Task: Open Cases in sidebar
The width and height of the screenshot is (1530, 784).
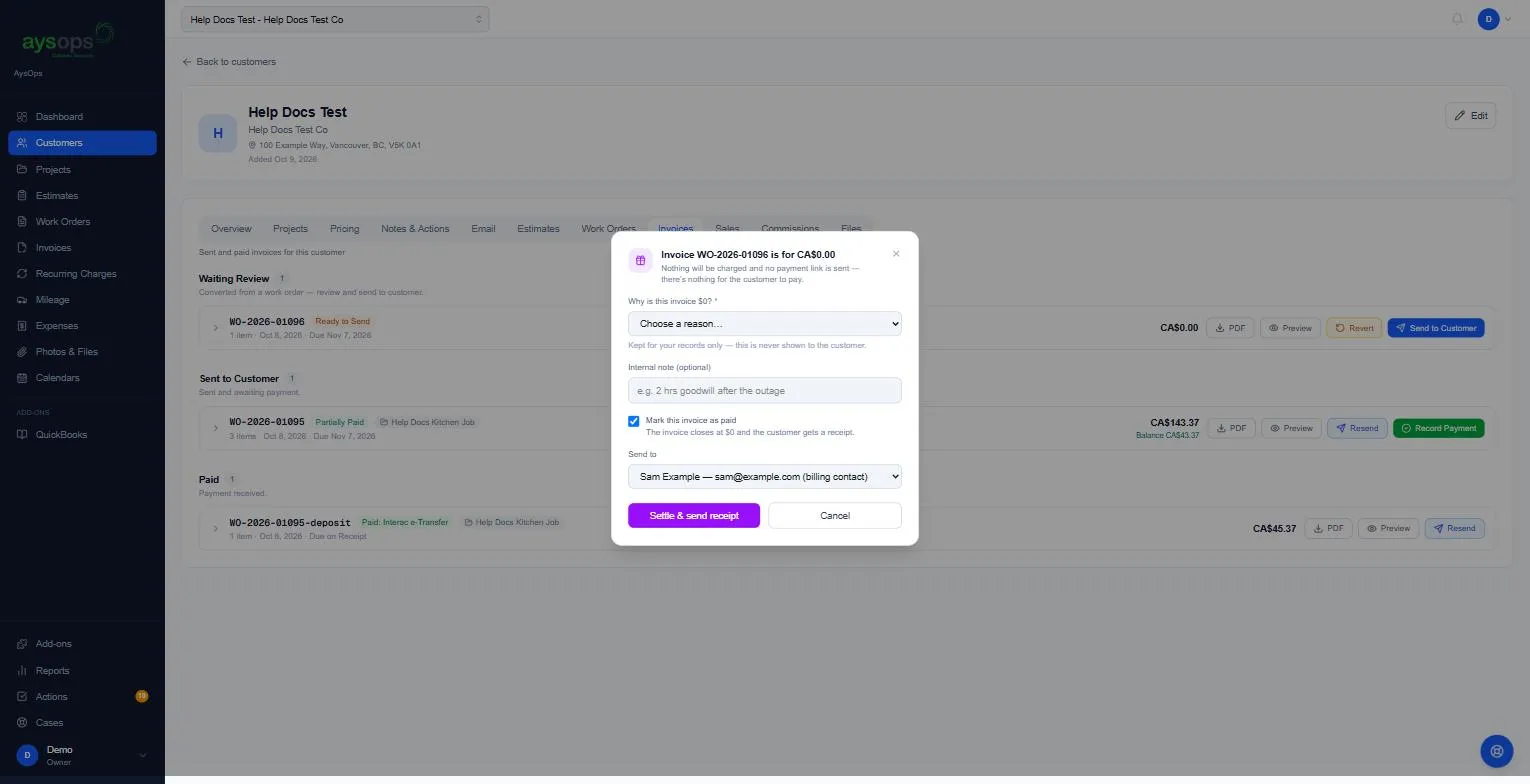Action: point(82,722)
